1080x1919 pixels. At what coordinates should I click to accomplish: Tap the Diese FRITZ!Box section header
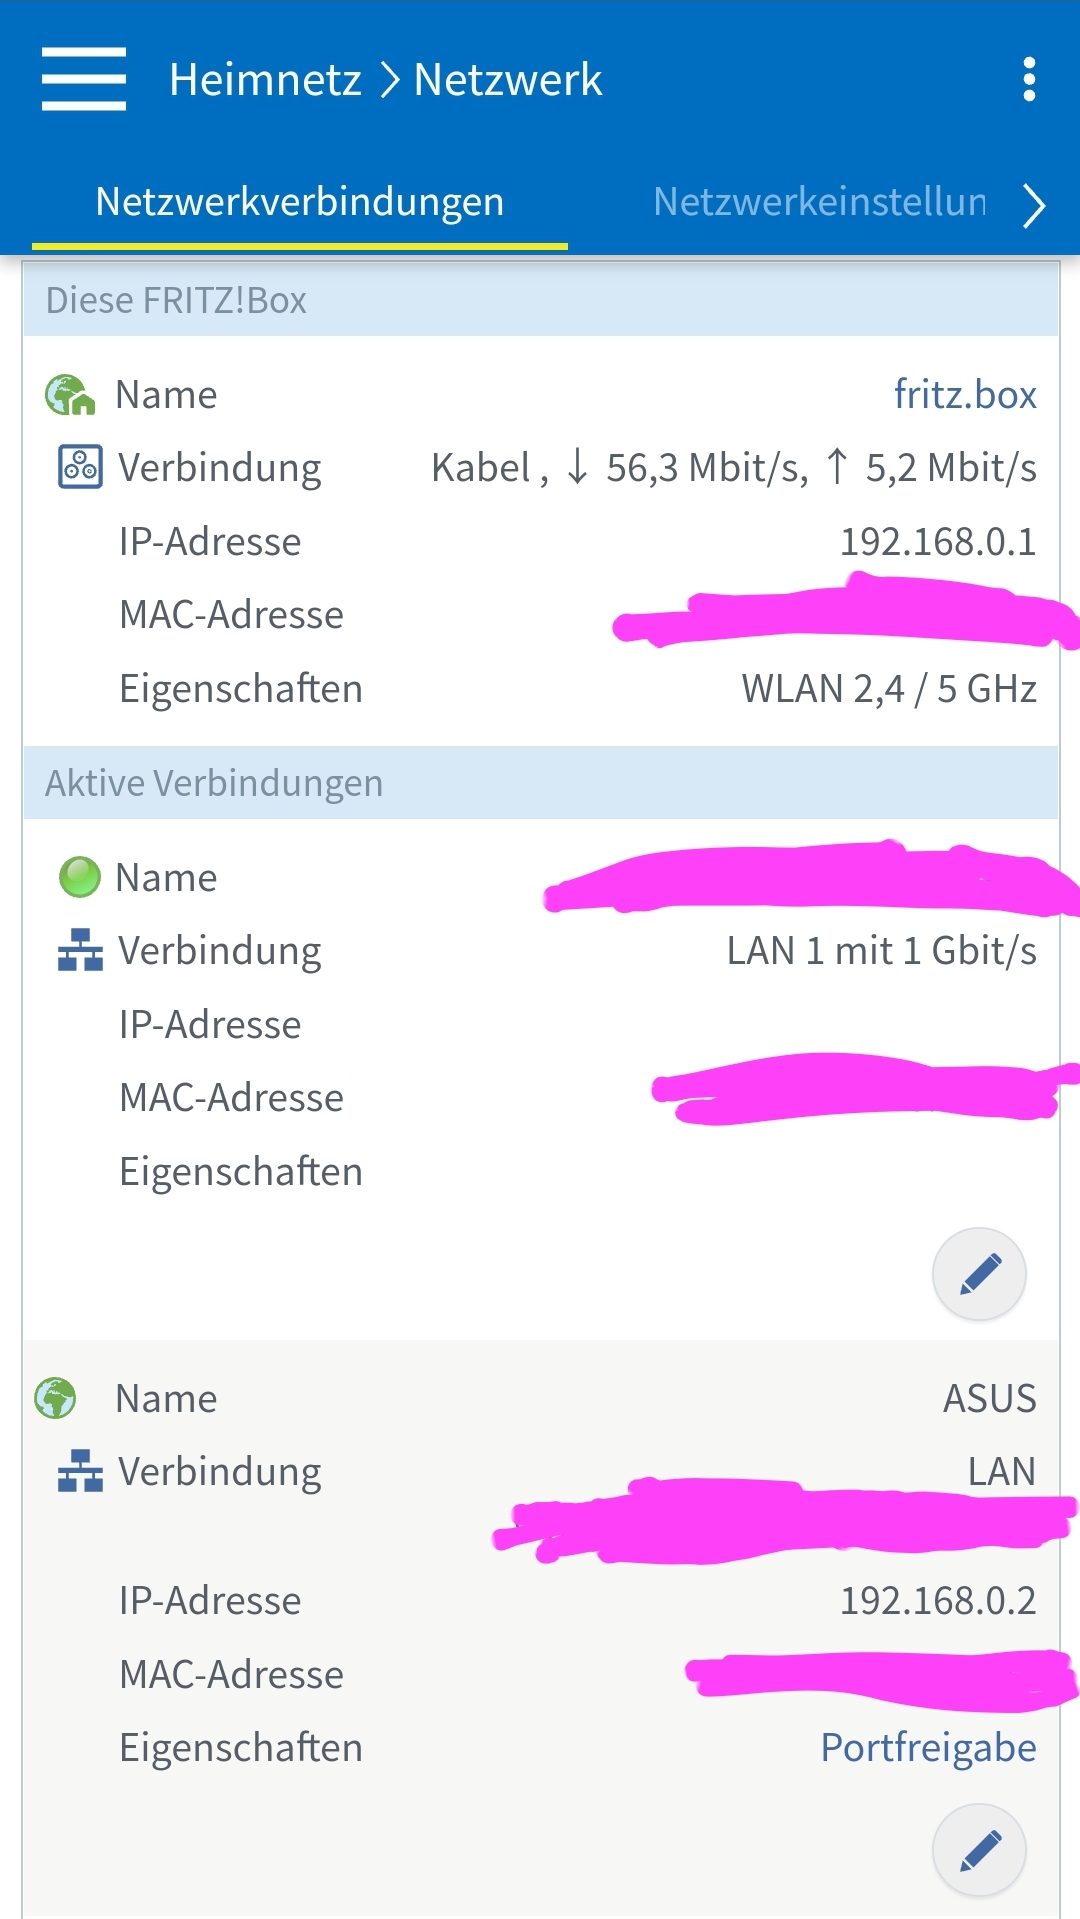tap(540, 300)
